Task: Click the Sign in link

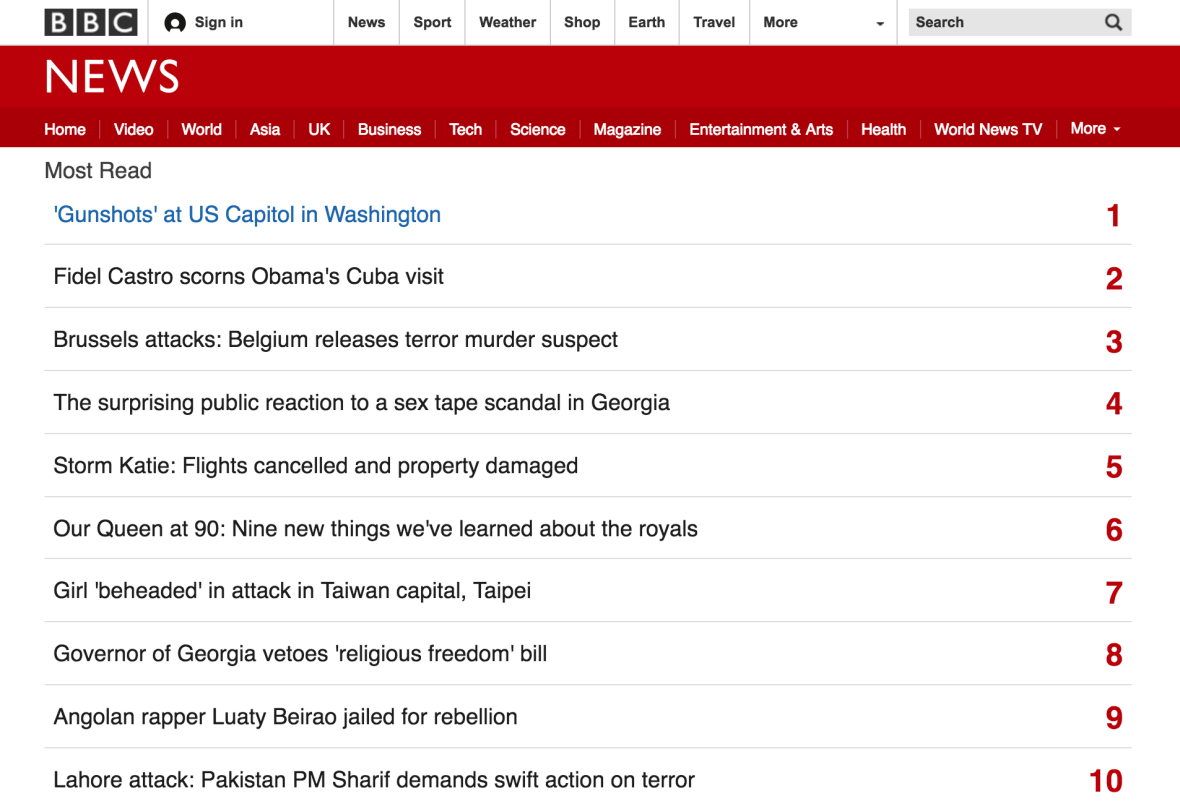Action: [x=218, y=22]
